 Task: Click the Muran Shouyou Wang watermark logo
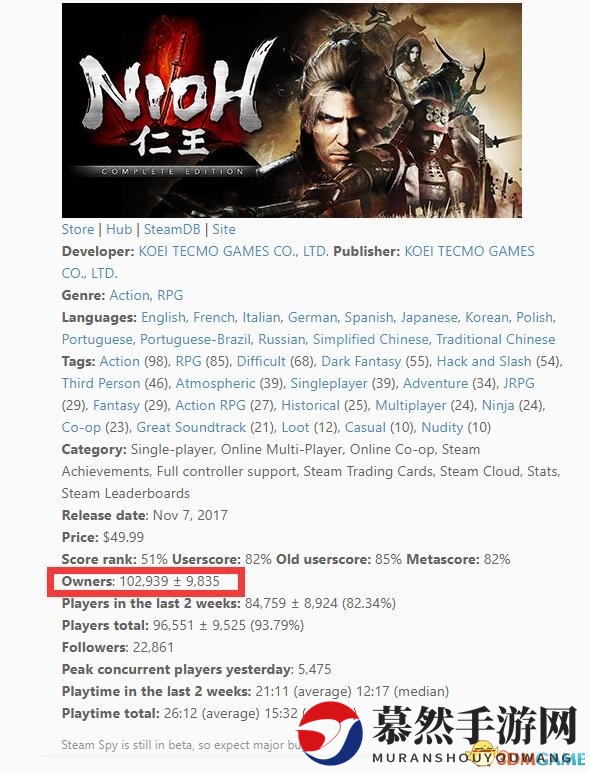coord(438,735)
